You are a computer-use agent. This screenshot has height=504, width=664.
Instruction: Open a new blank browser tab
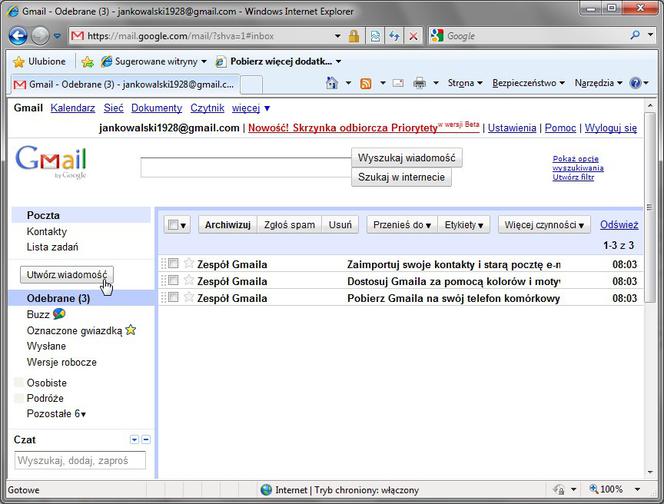[x=252, y=85]
